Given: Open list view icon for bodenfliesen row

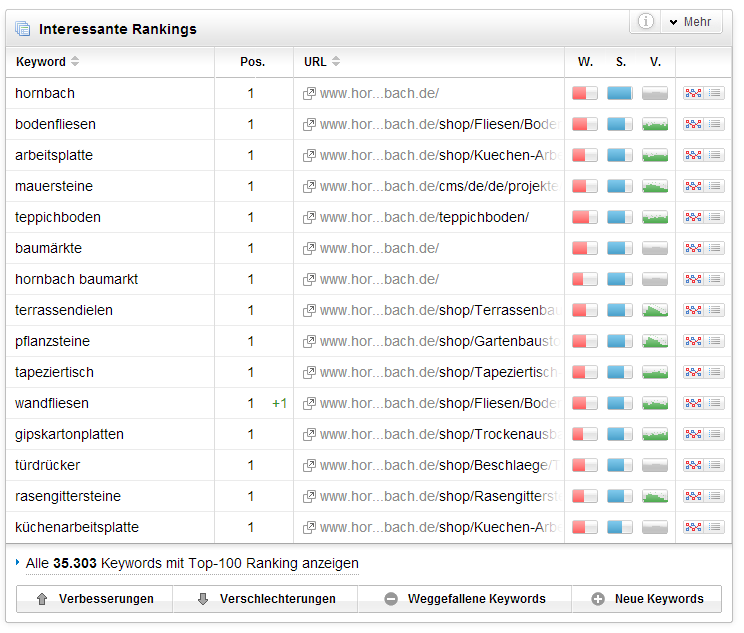Looking at the screenshot, I should [715, 124].
